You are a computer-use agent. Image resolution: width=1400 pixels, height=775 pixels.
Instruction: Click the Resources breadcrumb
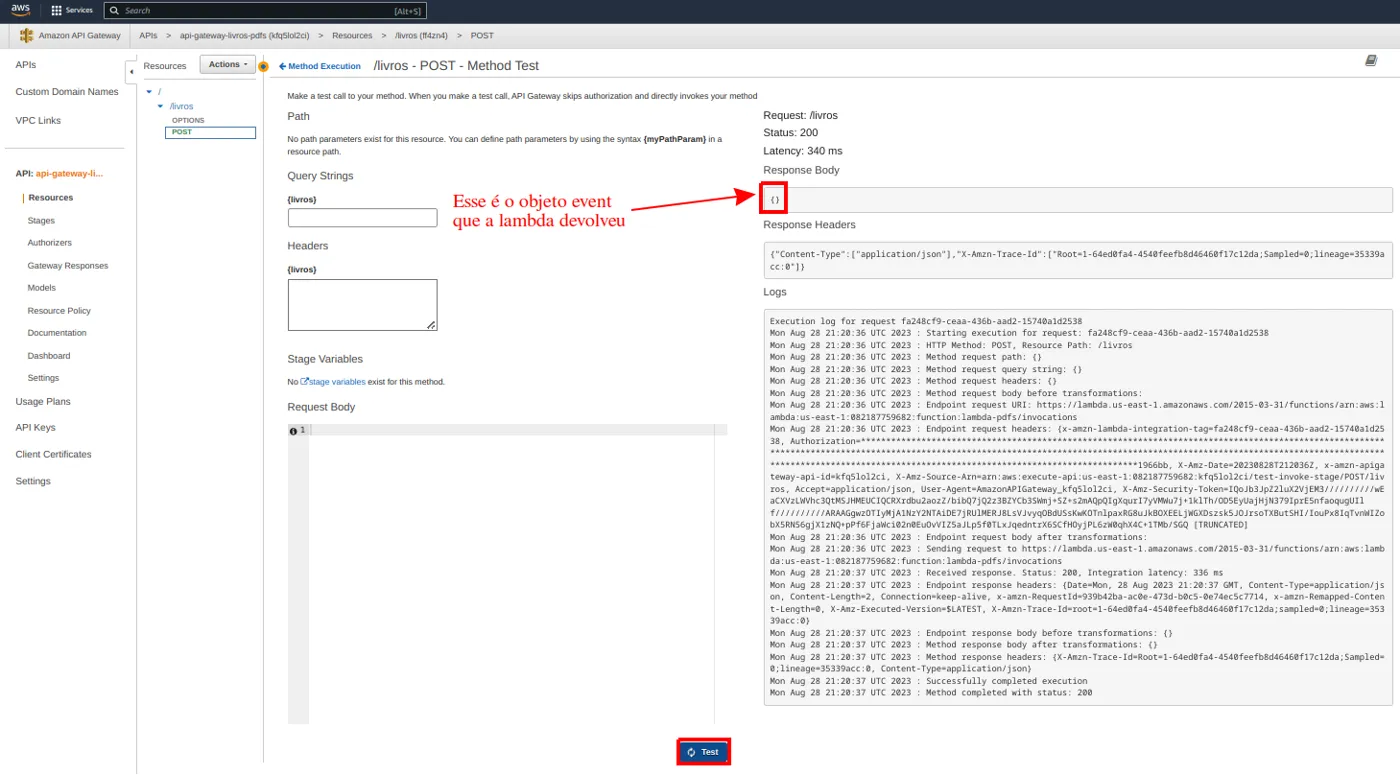coord(352,35)
